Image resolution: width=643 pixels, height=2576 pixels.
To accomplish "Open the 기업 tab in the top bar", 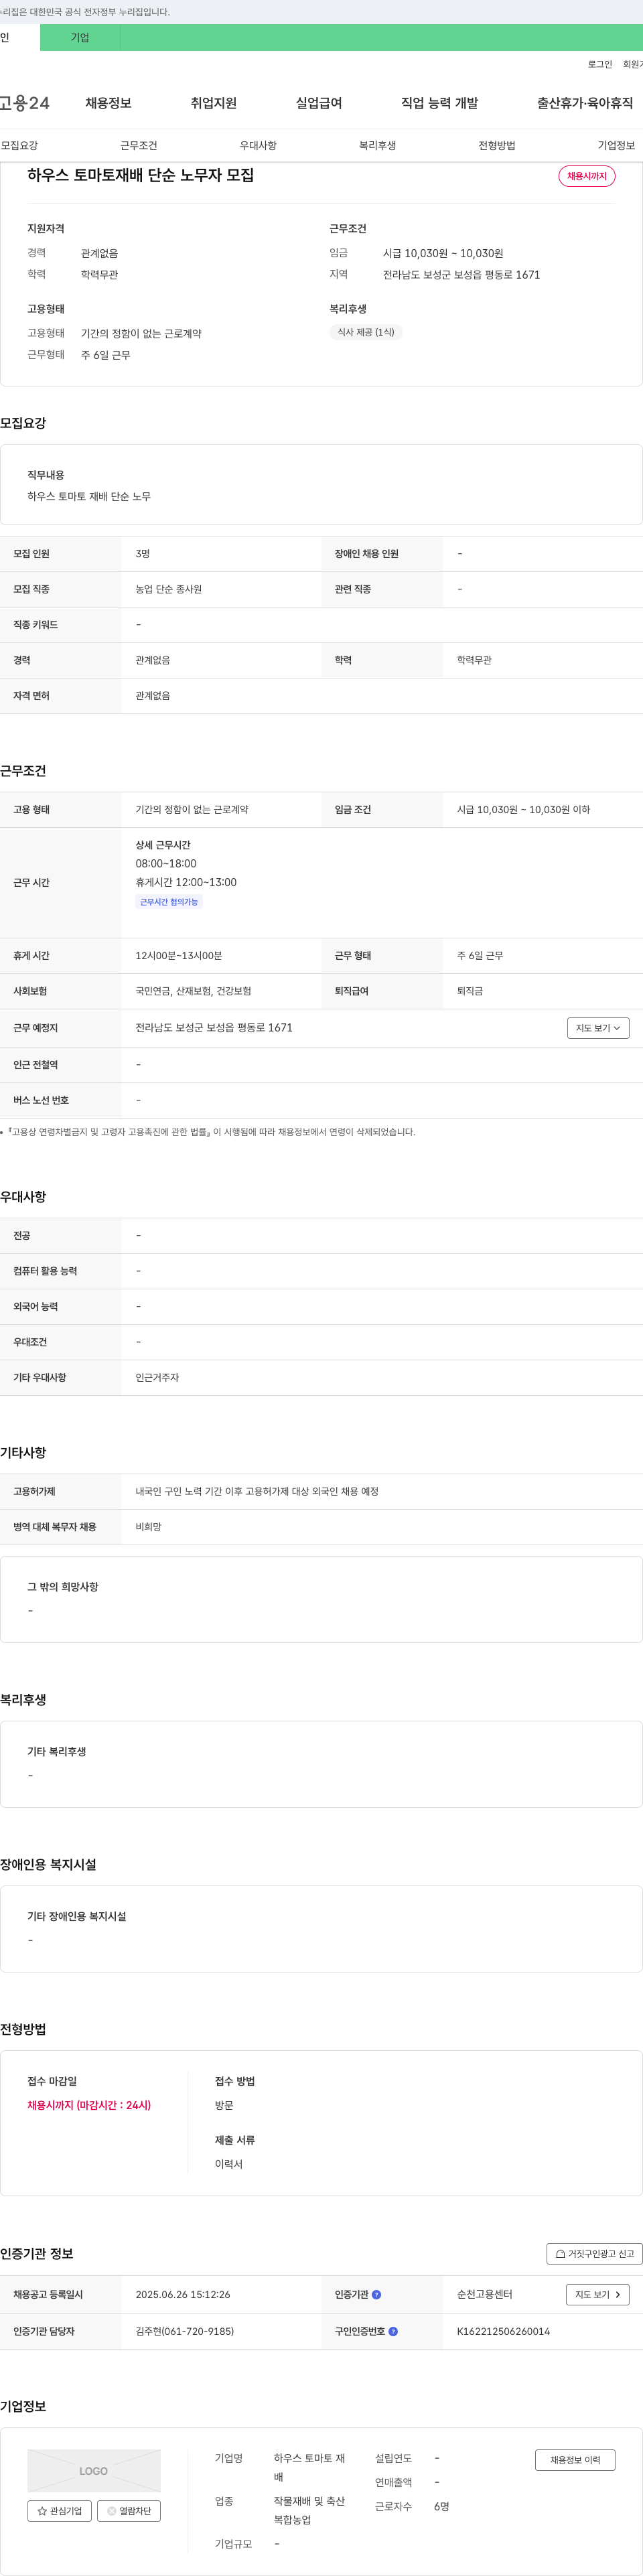I will point(80,38).
